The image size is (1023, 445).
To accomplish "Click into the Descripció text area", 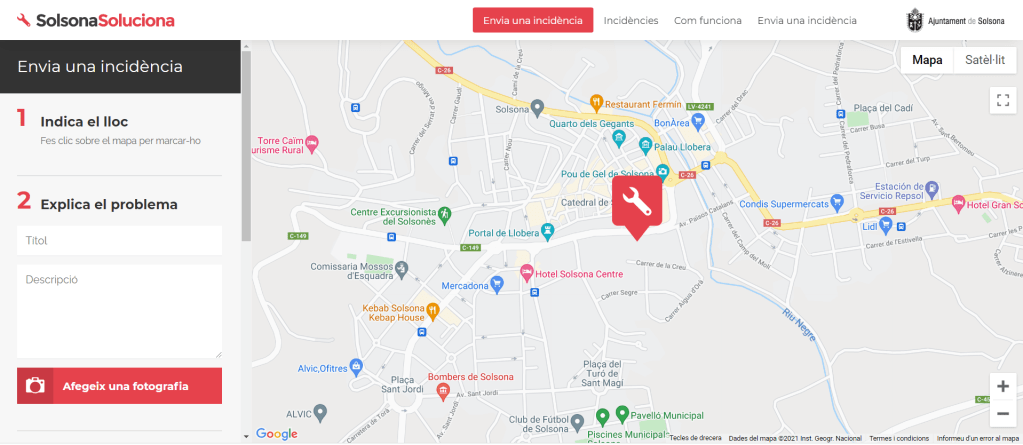I will click(x=119, y=311).
